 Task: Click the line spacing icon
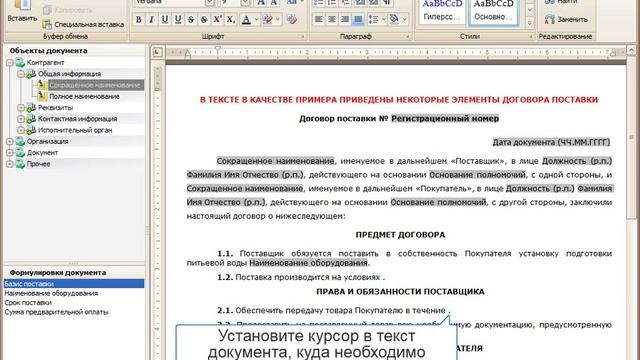373,19
